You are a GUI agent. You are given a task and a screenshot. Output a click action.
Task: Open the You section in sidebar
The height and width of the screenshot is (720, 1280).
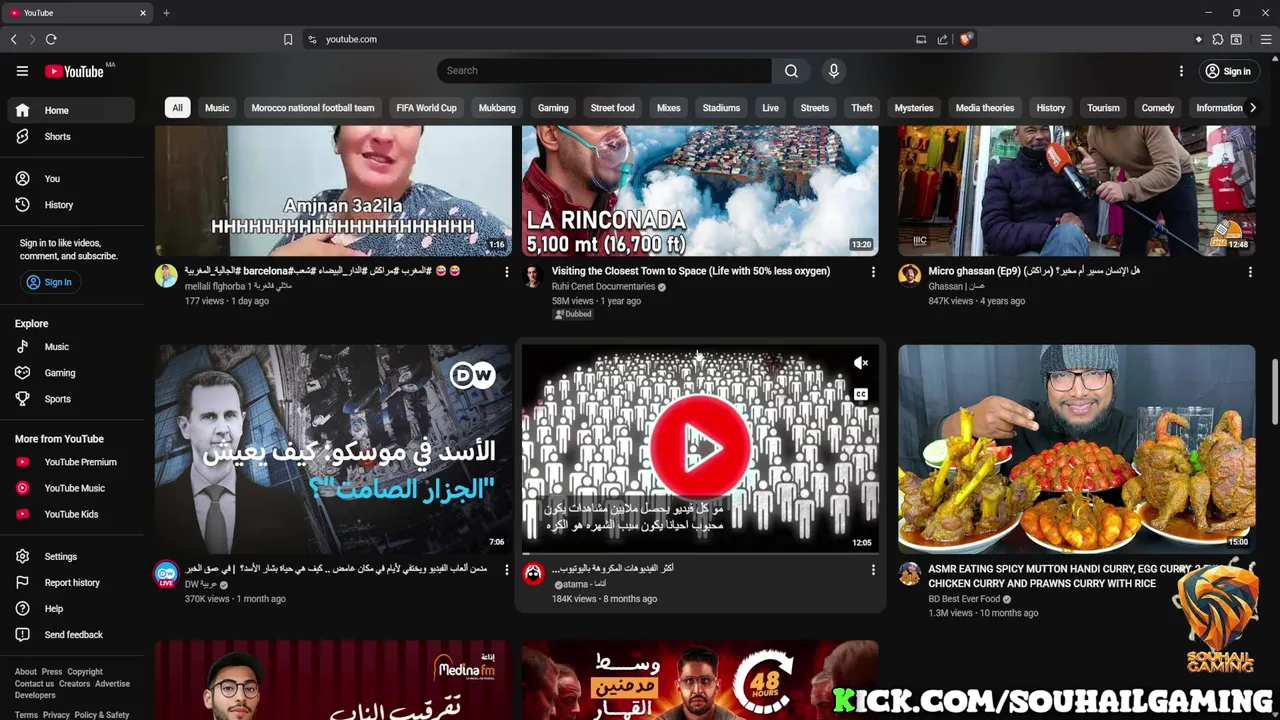(x=70, y=178)
